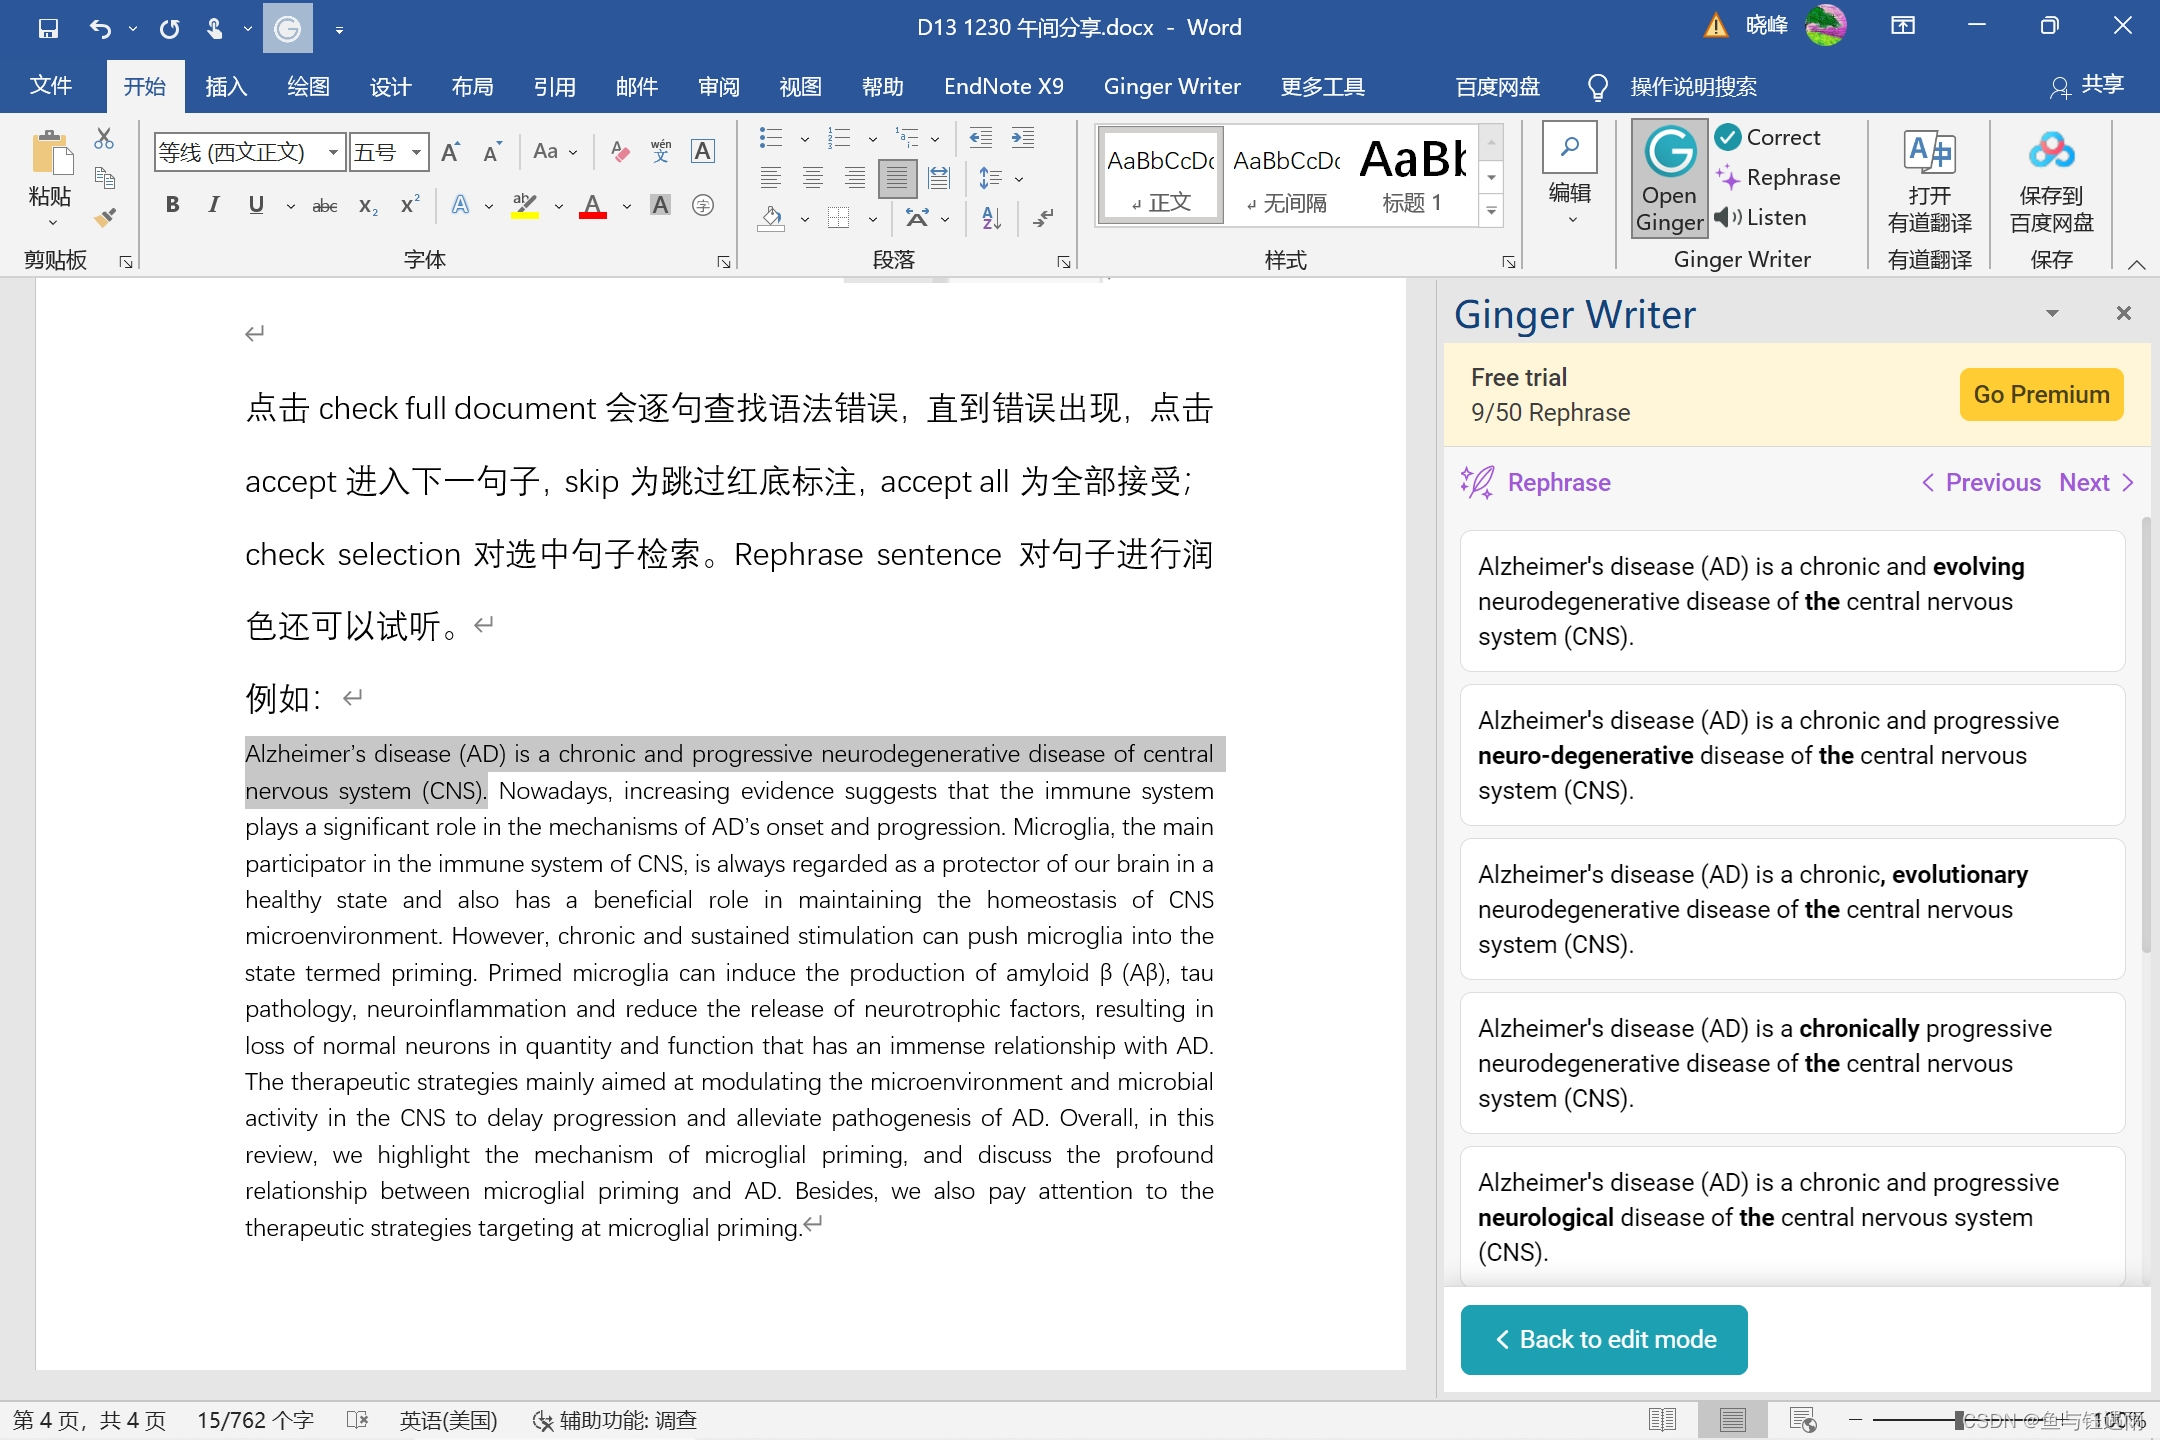This screenshot has width=2160, height=1440.
Task: Select Center paragraph alignment
Action: pos(813,179)
